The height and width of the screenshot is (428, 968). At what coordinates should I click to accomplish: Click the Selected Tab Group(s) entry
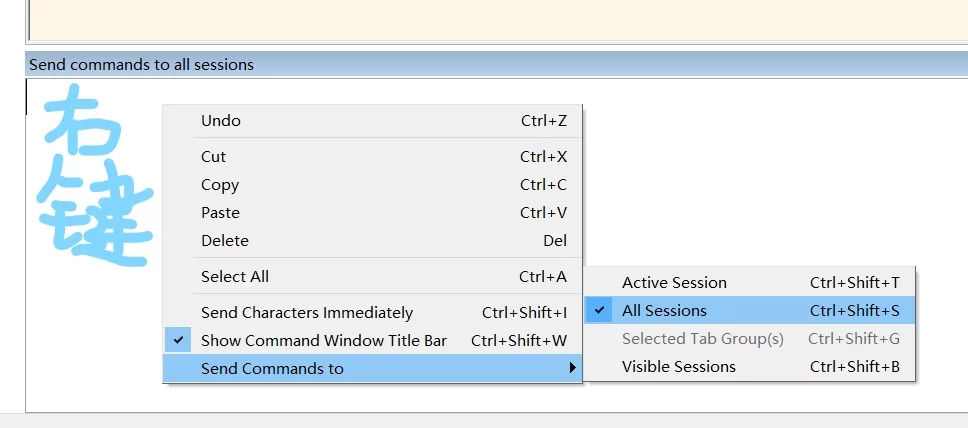702,339
